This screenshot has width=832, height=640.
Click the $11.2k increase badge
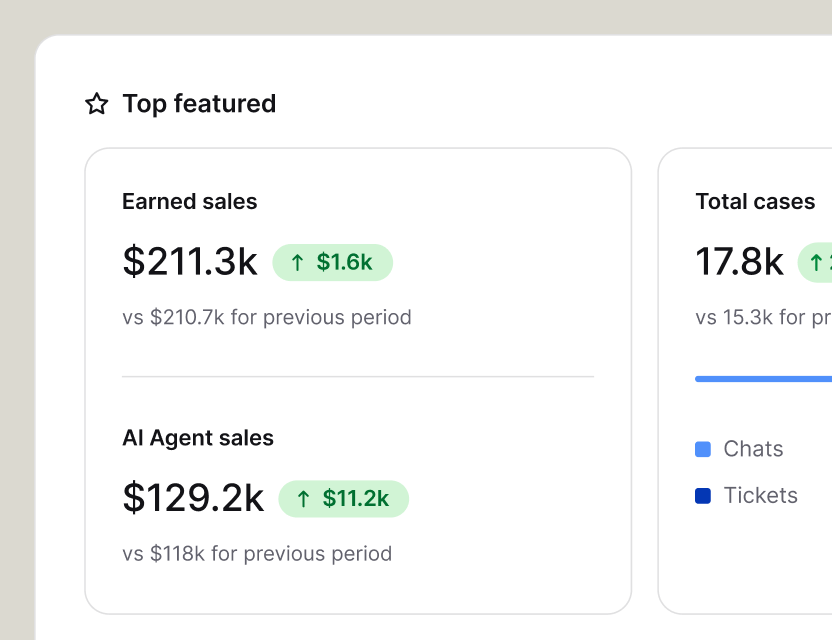[x=344, y=499]
